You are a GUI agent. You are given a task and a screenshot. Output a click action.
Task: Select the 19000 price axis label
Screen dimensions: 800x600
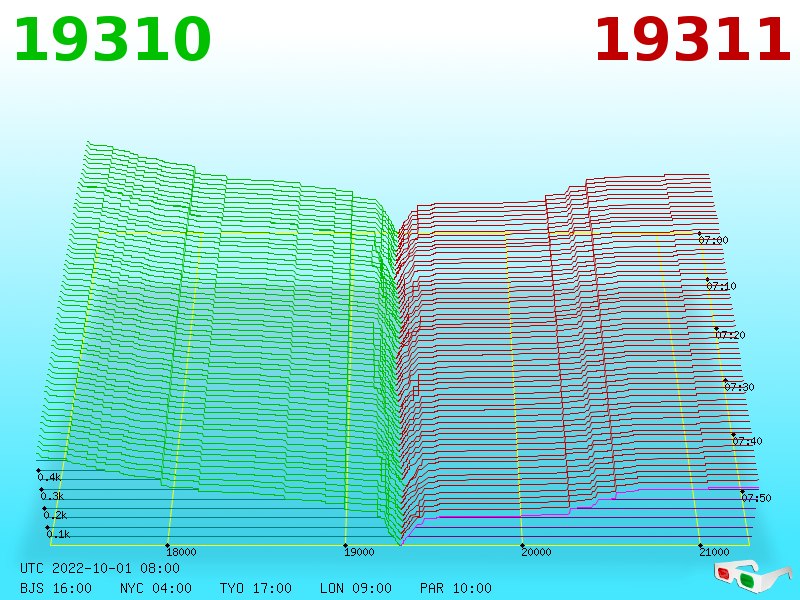359,552
